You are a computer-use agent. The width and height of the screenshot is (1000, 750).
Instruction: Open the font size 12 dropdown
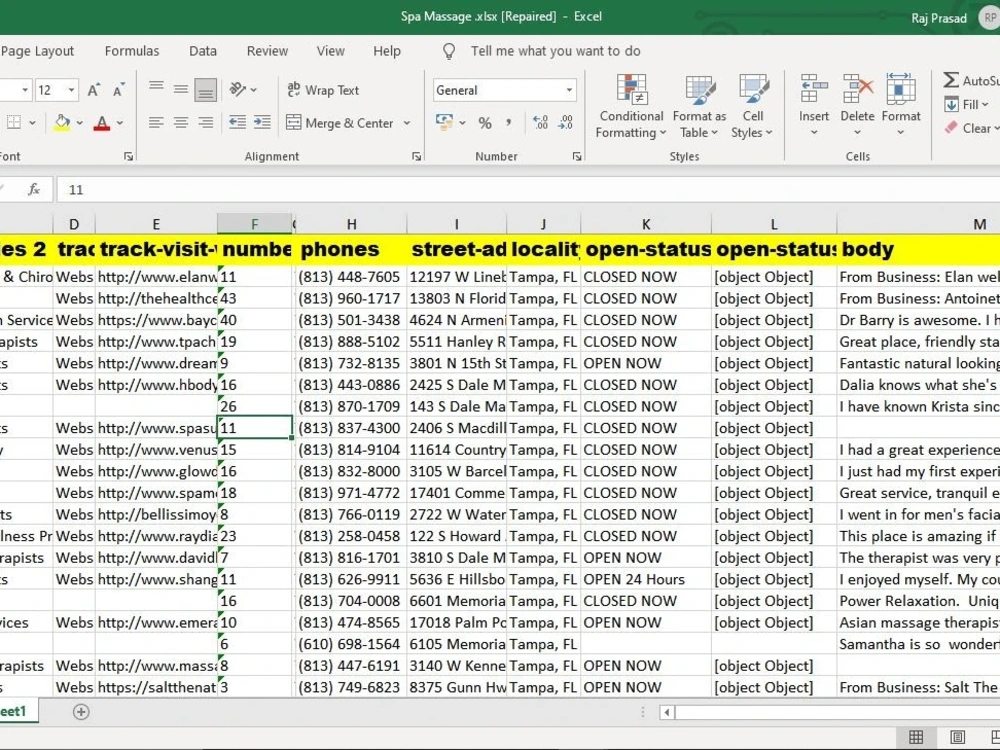coord(71,90)
